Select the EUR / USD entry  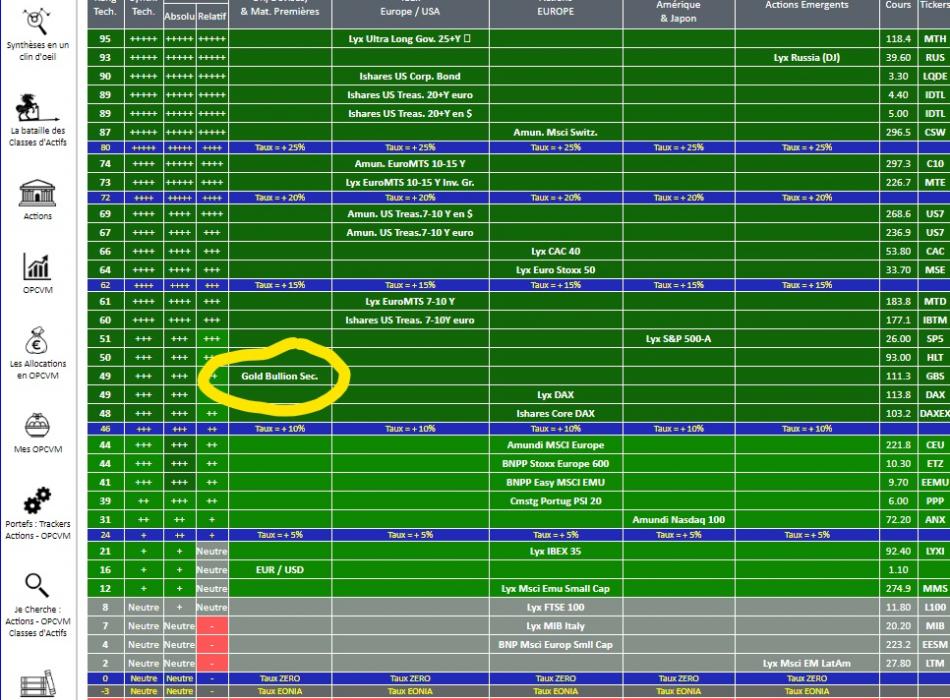(280, 571)
